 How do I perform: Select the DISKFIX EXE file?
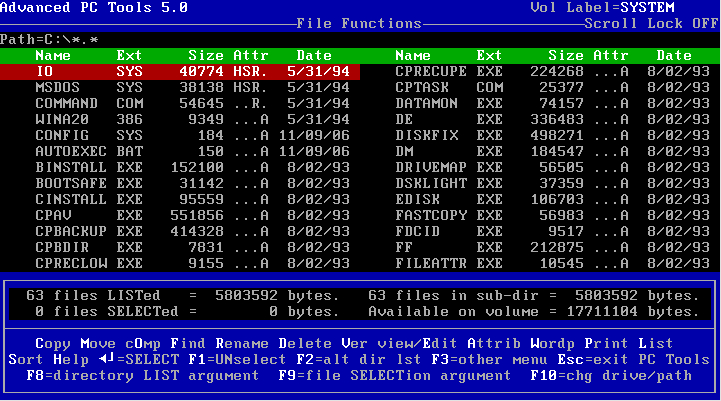(553, 136)
